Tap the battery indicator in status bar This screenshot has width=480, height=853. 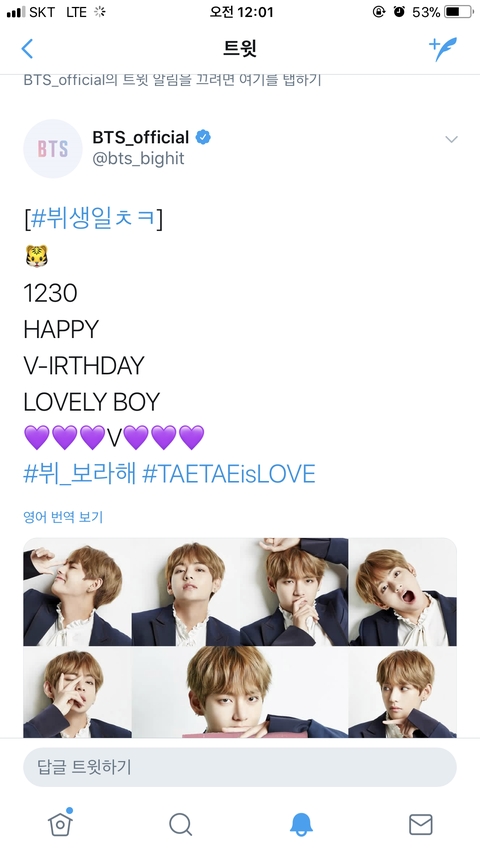[458, 12]
